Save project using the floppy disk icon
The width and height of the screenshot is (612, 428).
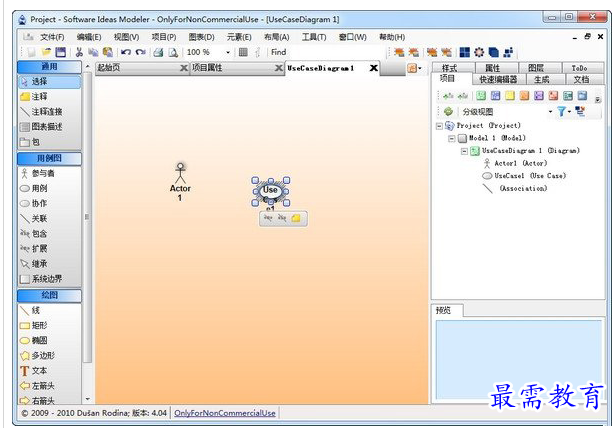tap(60, 52)
